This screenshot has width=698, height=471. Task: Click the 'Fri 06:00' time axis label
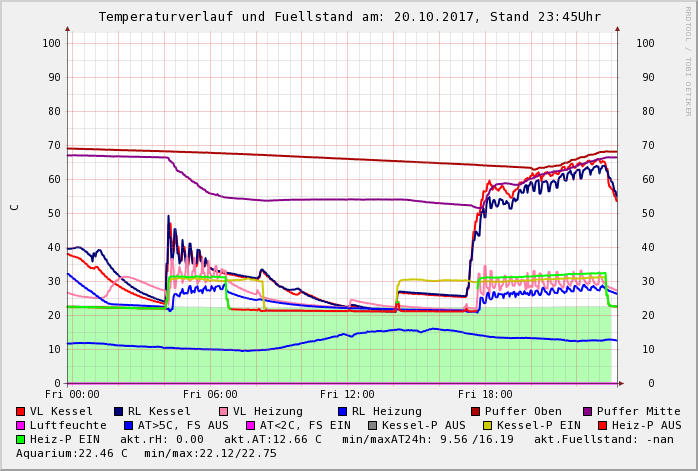(210, 394)
